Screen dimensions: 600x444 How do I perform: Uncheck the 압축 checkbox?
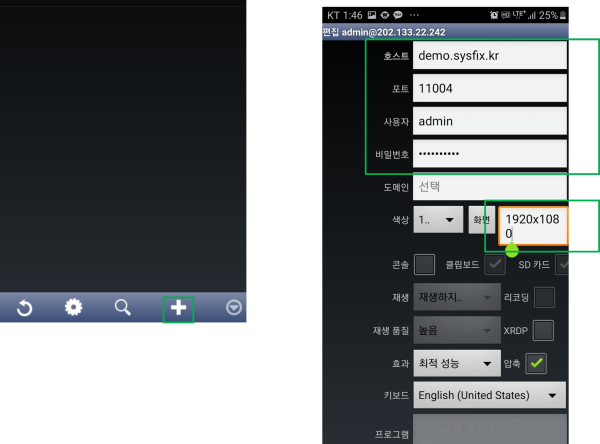(536, 362)
